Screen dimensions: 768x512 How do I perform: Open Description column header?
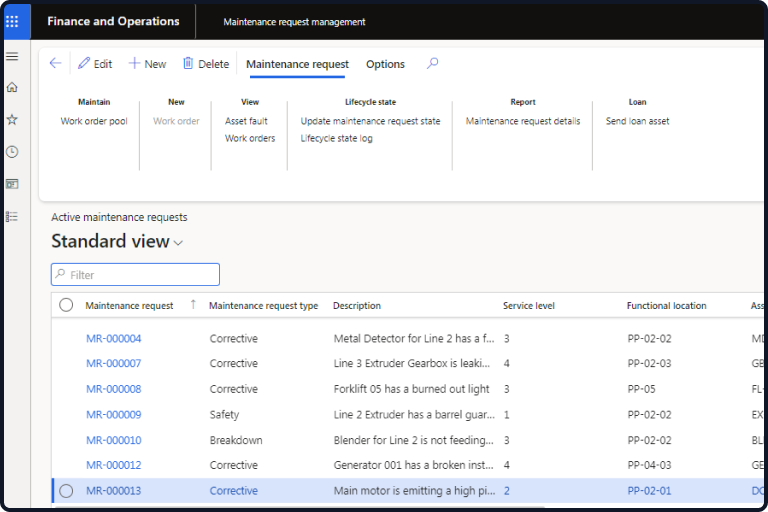pos(357,306)
